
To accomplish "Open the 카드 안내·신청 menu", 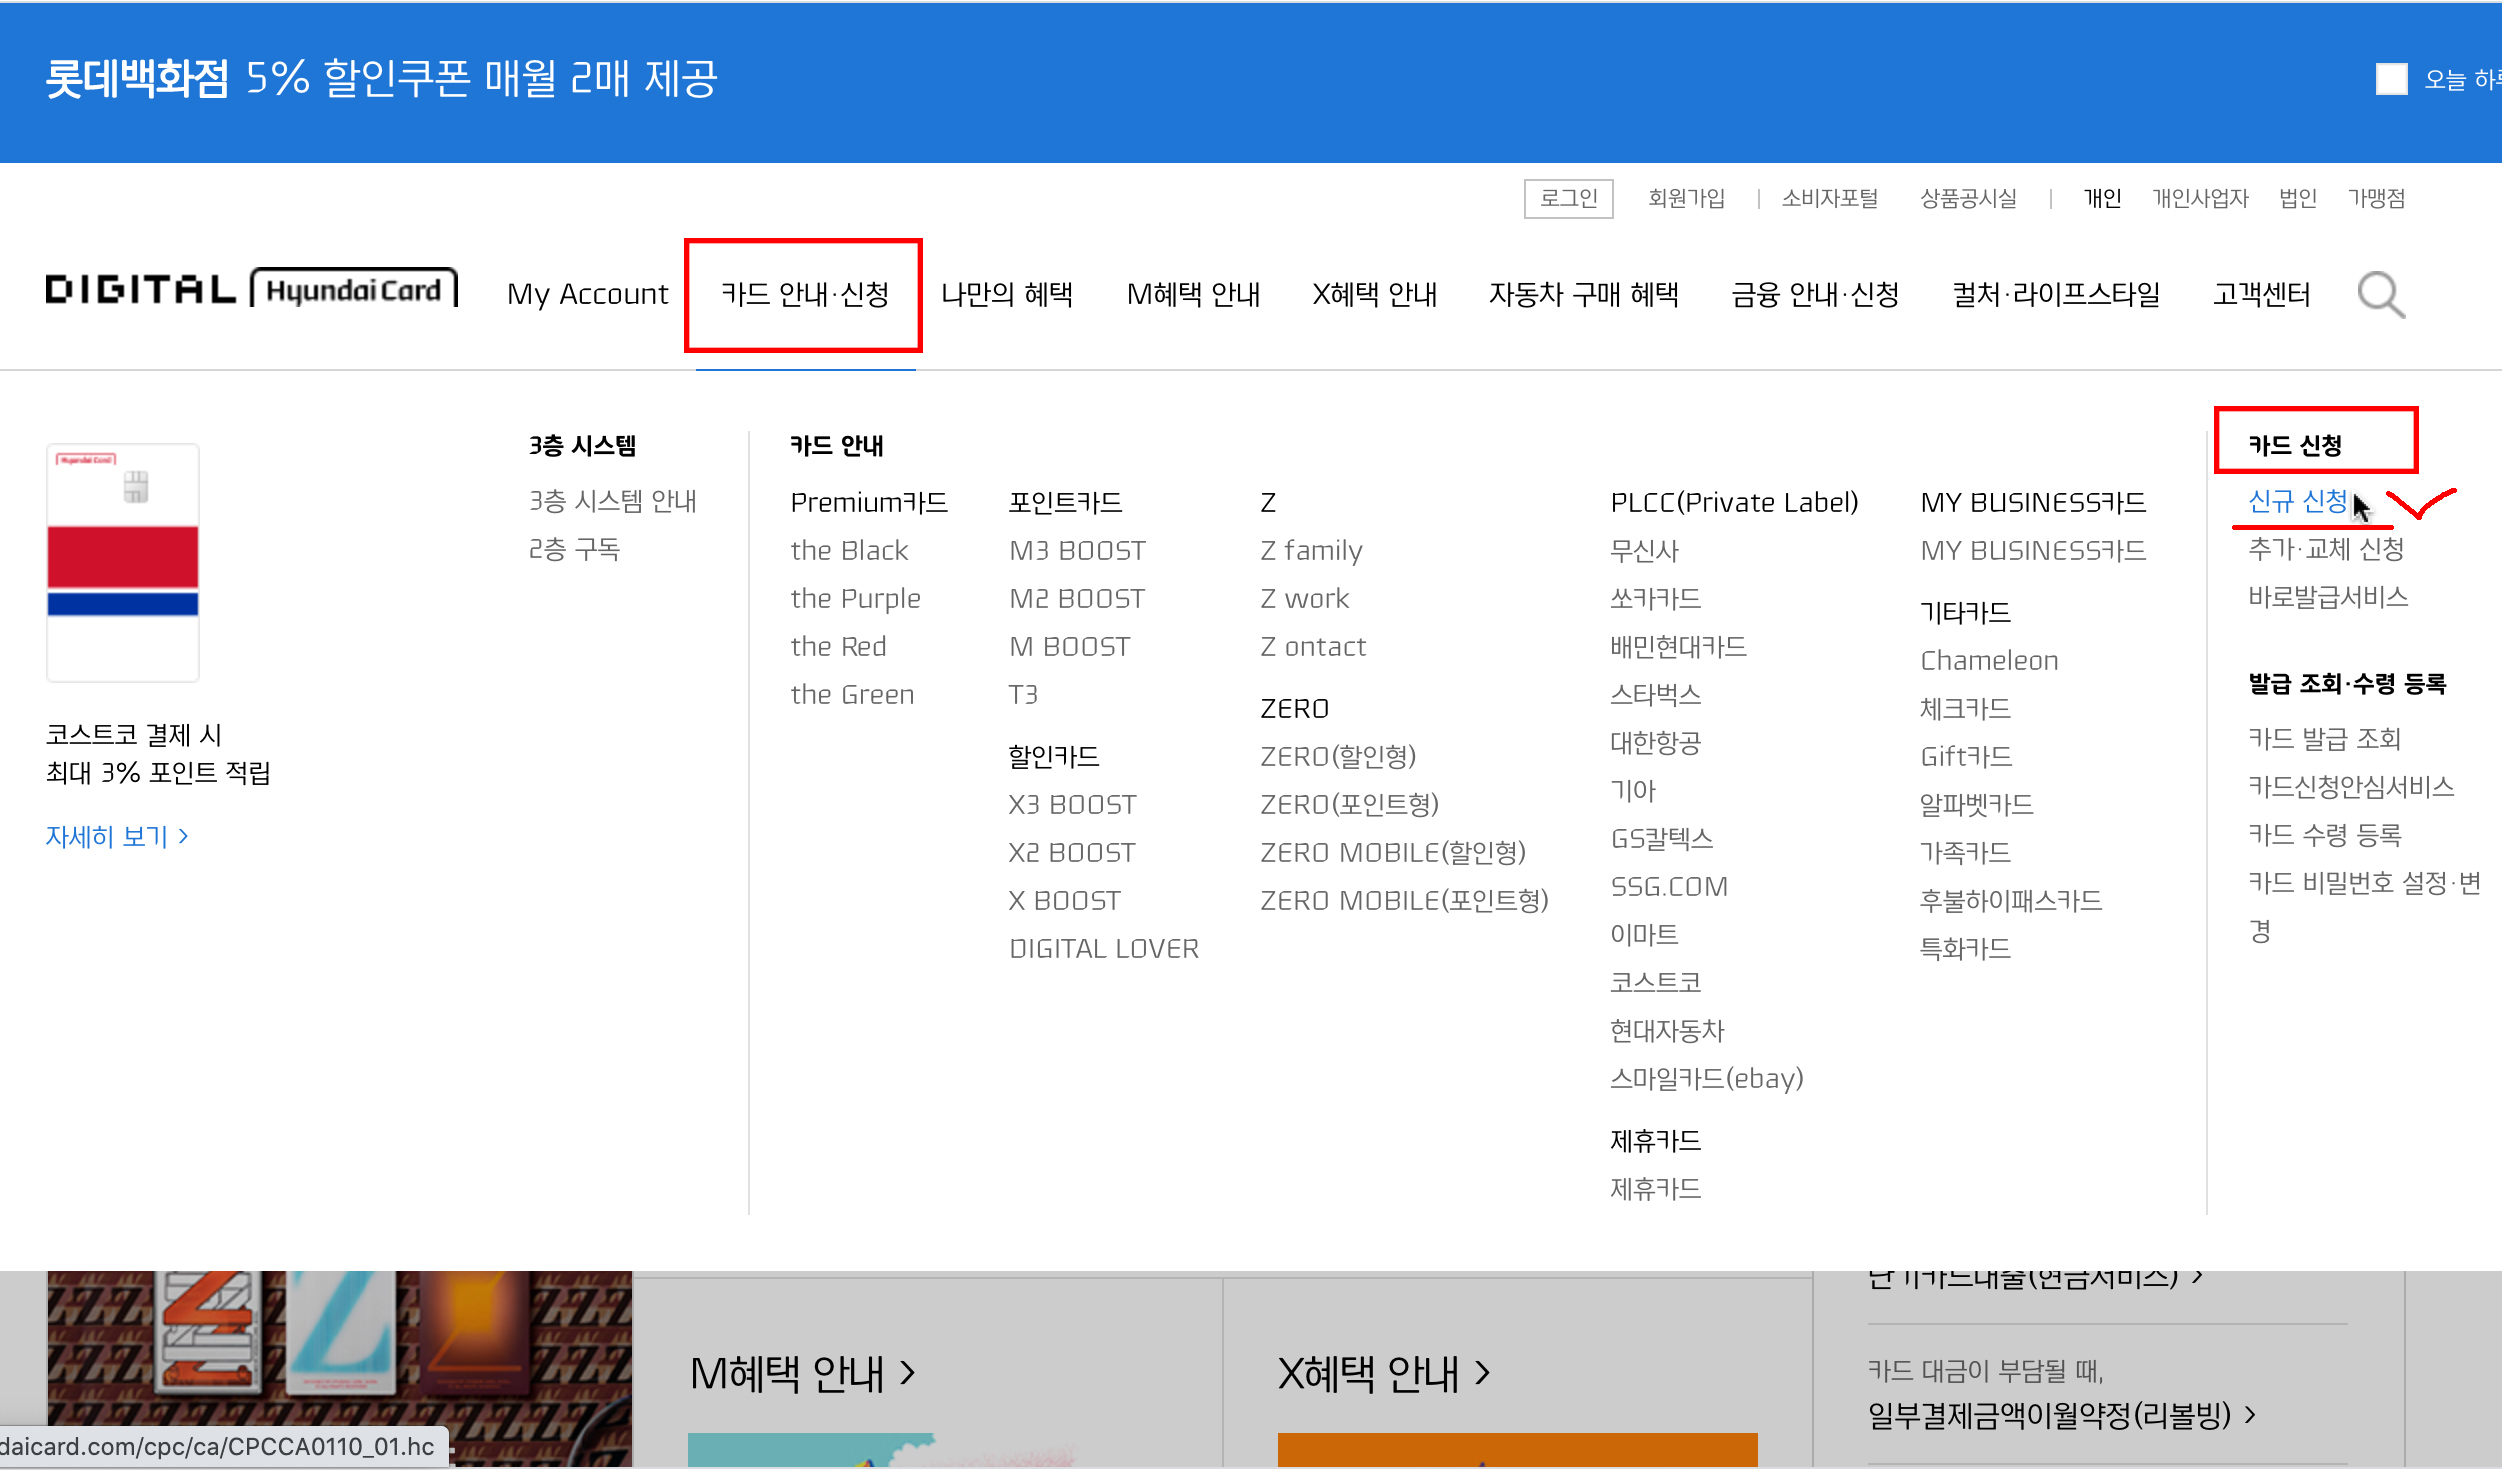I will (x=804, y=294).
